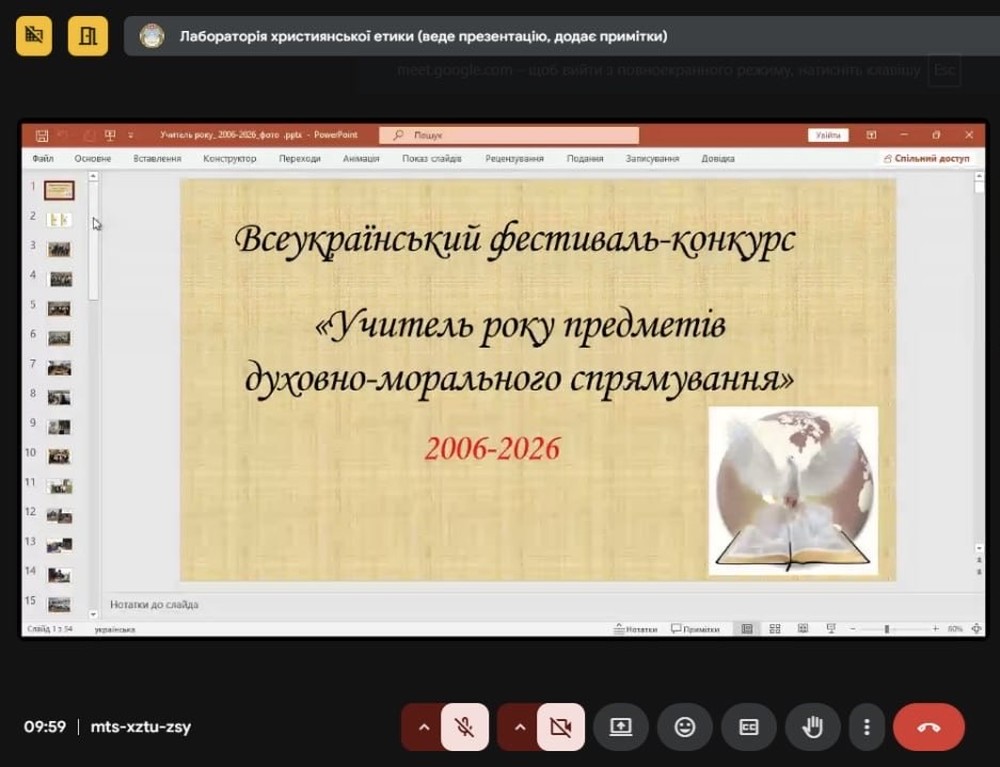This screenshot has width=1000, height=767.
Task: Click the Спільний доступ share button
Action: point(926,158)
